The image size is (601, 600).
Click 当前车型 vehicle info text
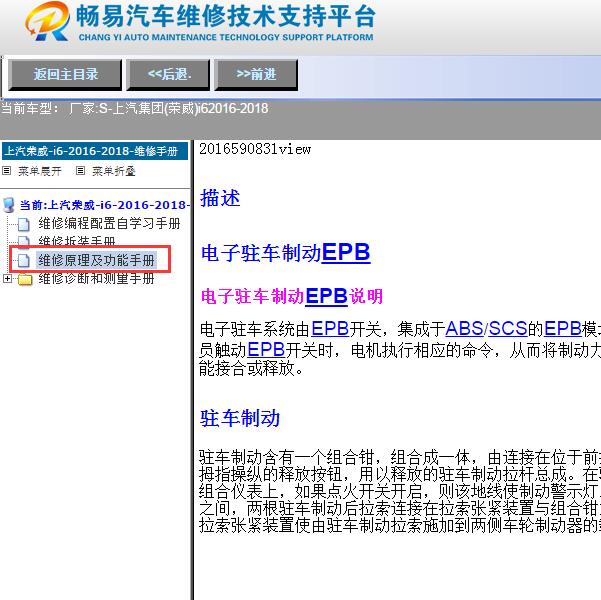pyautogui.click(x=135, y=108)
